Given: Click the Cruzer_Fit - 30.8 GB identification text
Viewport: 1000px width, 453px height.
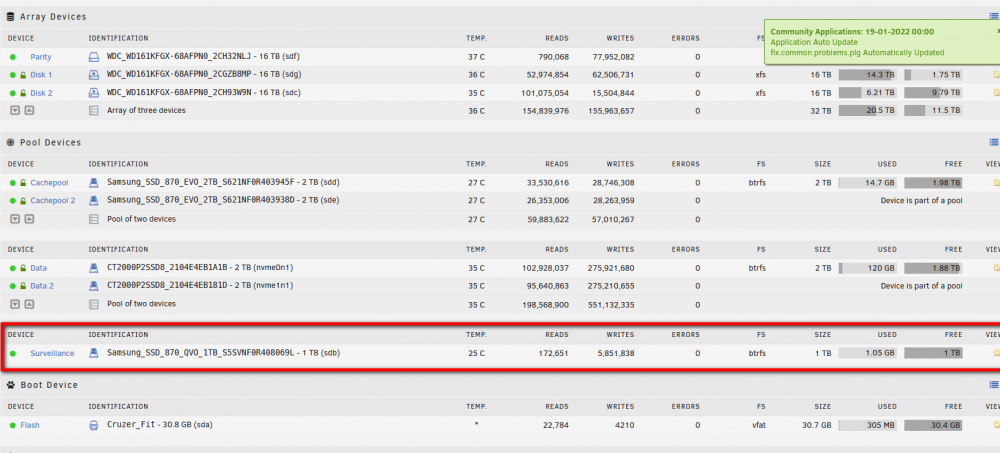Looking at the screenshot, I should [150, 425].
